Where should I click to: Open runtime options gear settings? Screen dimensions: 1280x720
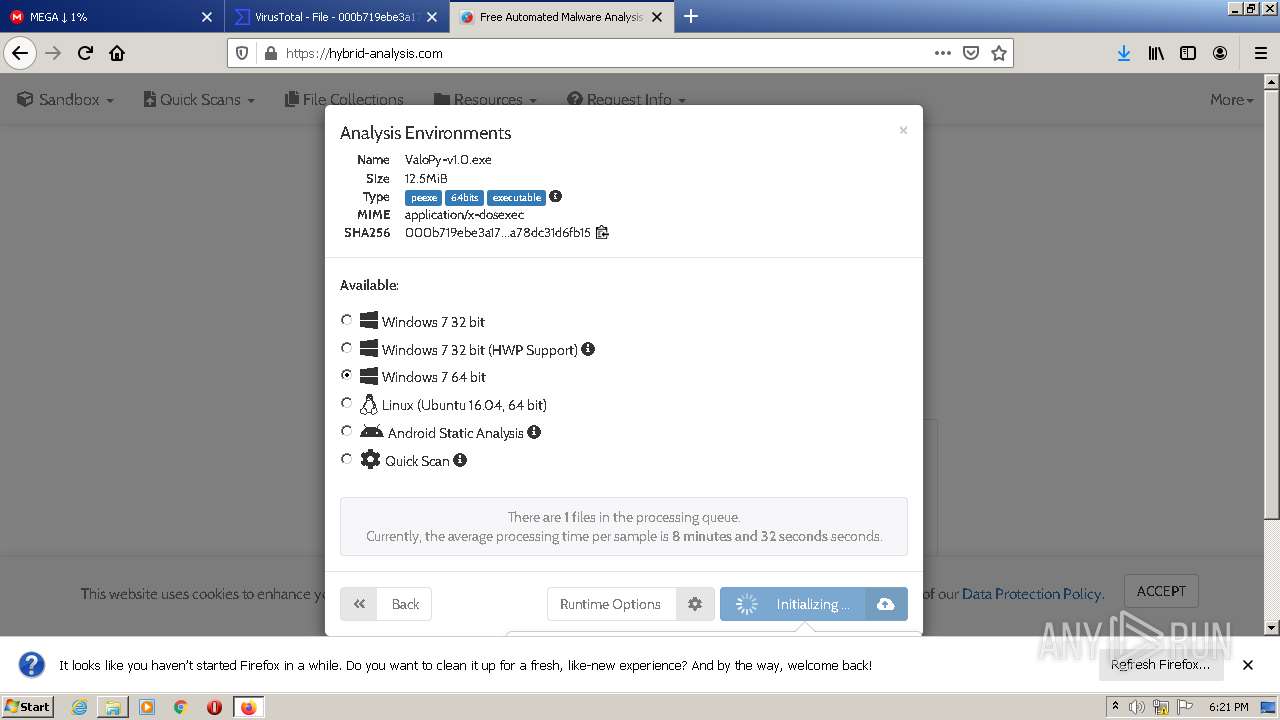click(695, 604)
